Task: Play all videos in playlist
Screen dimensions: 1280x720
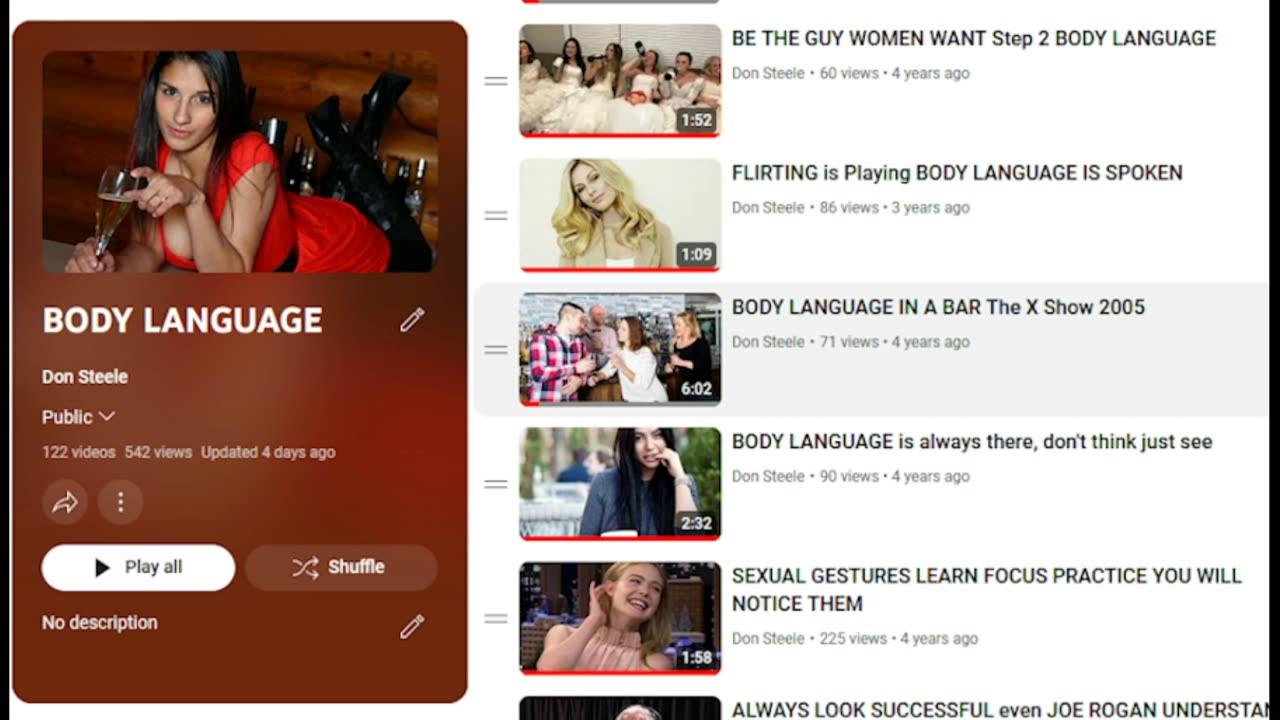Action: coord(138,567)
